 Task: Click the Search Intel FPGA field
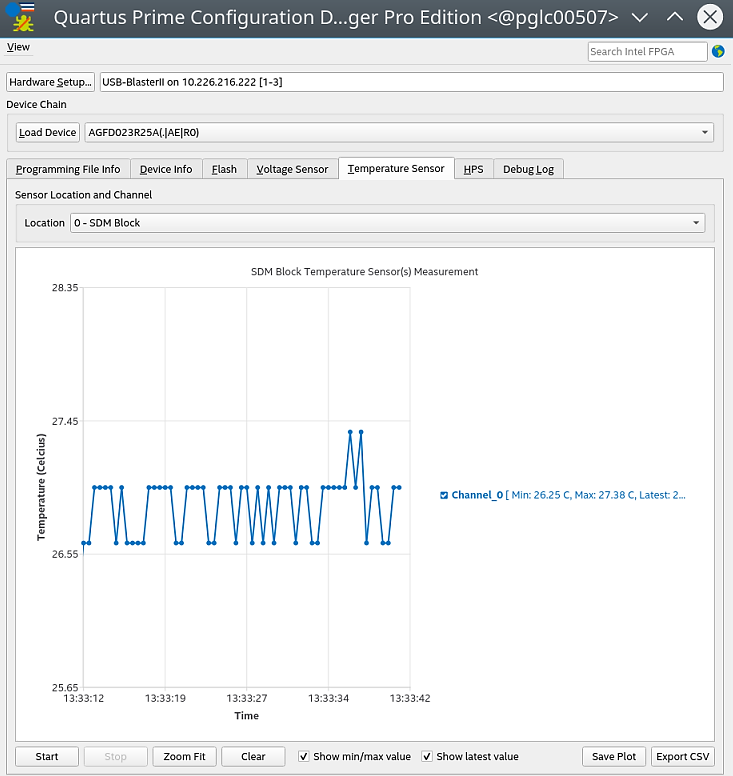coord(647,51)
